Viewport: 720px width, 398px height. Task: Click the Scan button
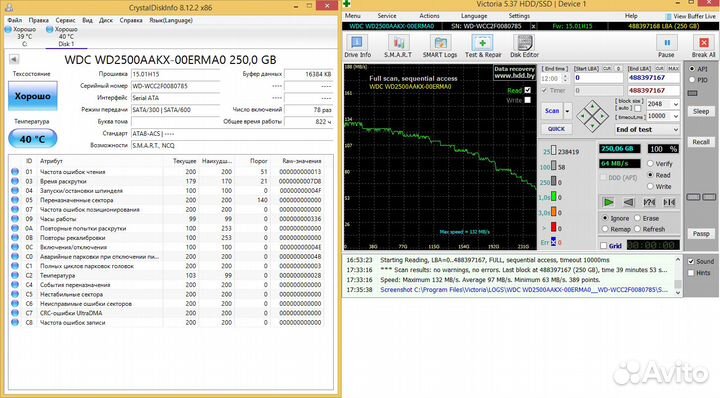(x=552, y=111)
